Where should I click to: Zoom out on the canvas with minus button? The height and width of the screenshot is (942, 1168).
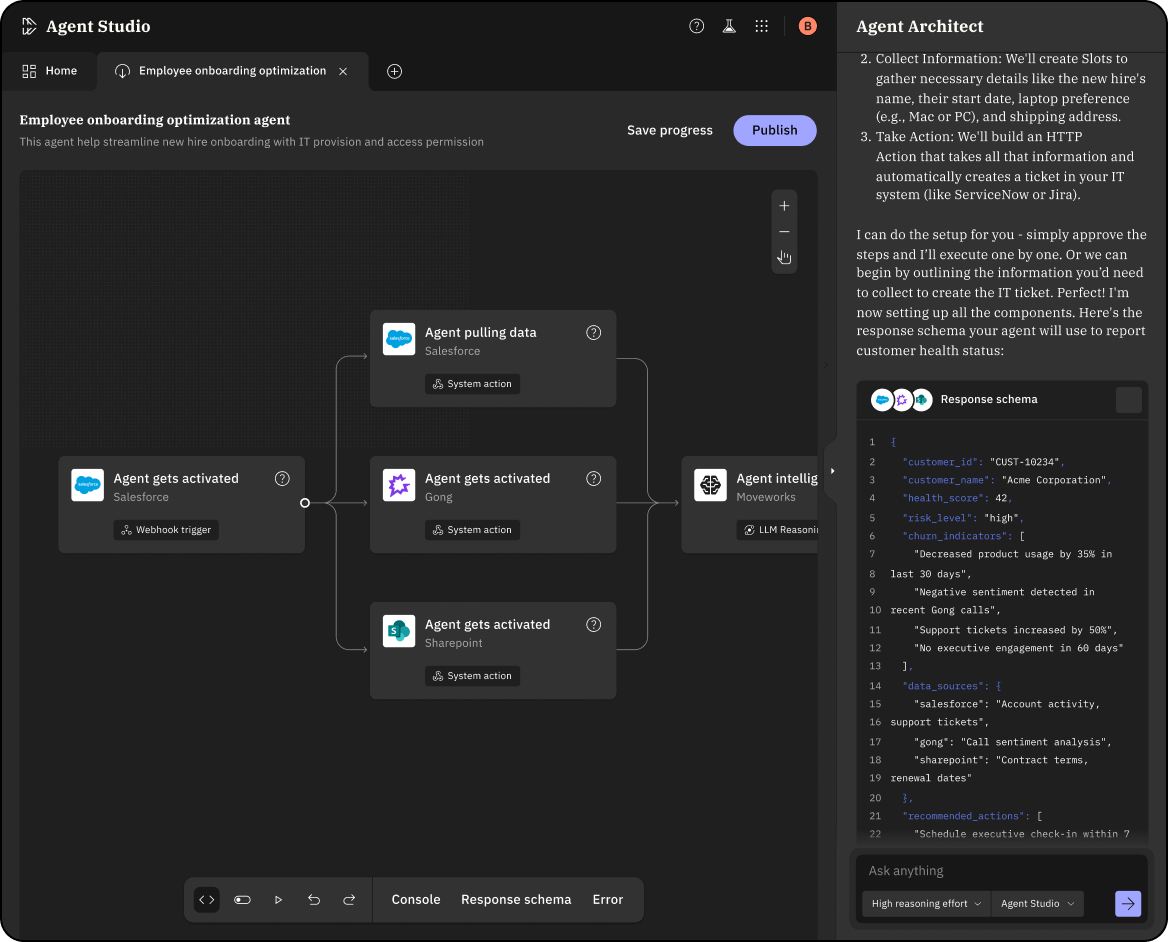[x=784, y=232]
